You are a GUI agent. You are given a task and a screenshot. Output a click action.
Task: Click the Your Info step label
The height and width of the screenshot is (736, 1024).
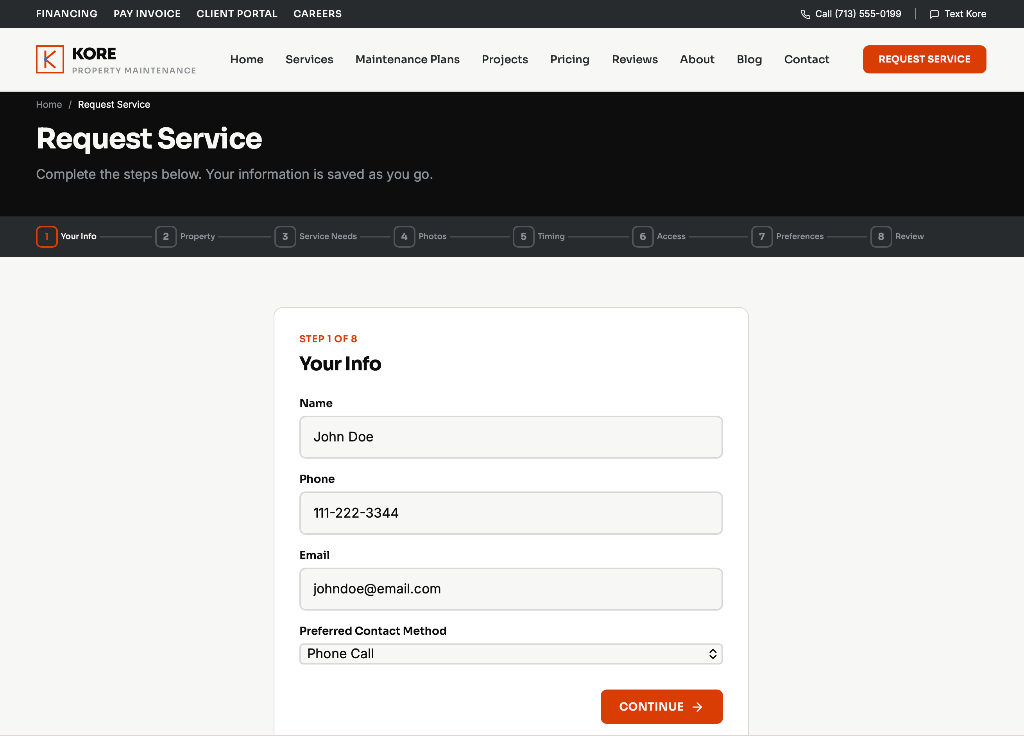(x=78, y=236)
